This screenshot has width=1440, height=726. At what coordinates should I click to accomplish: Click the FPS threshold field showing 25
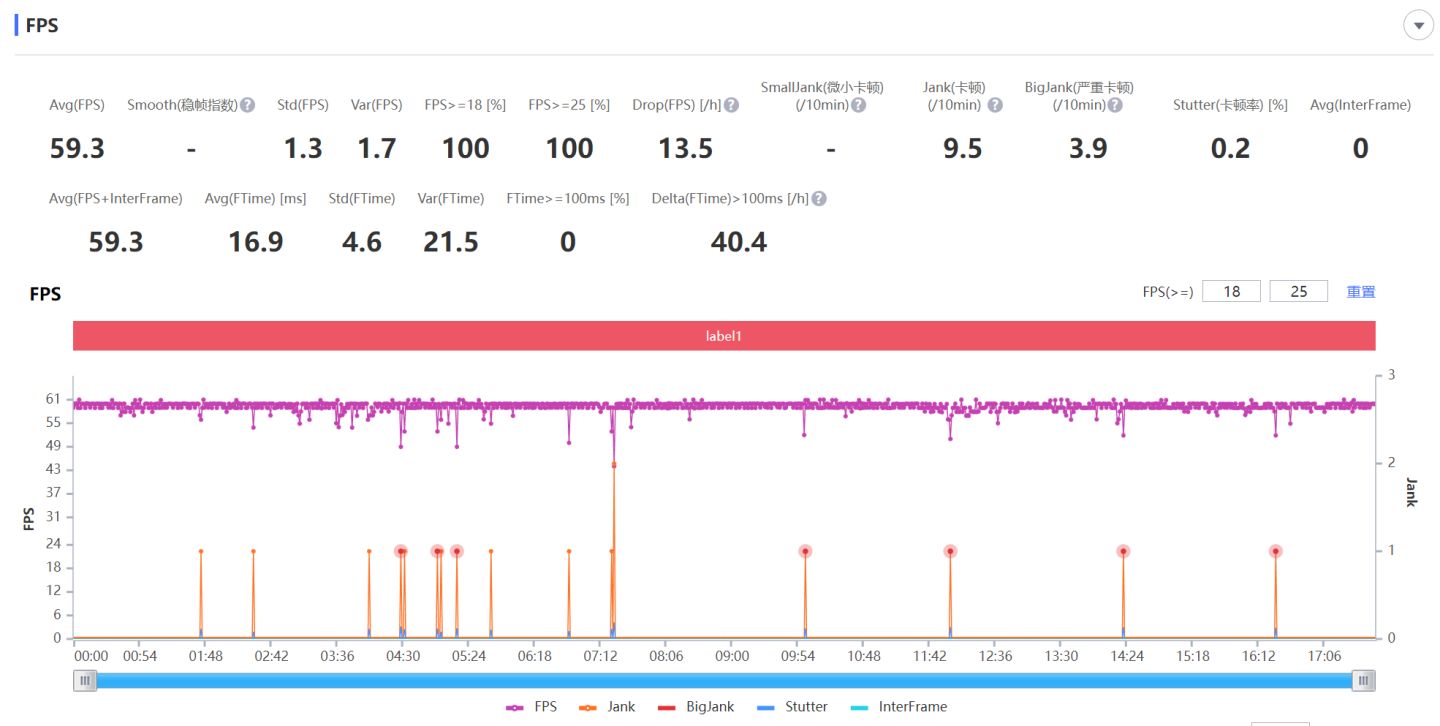1298,292
